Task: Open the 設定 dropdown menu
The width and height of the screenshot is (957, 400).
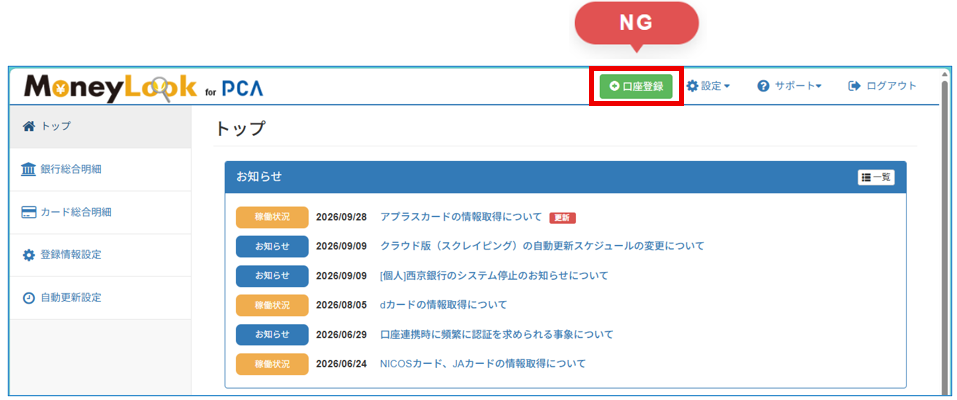Action: point(708,86)
